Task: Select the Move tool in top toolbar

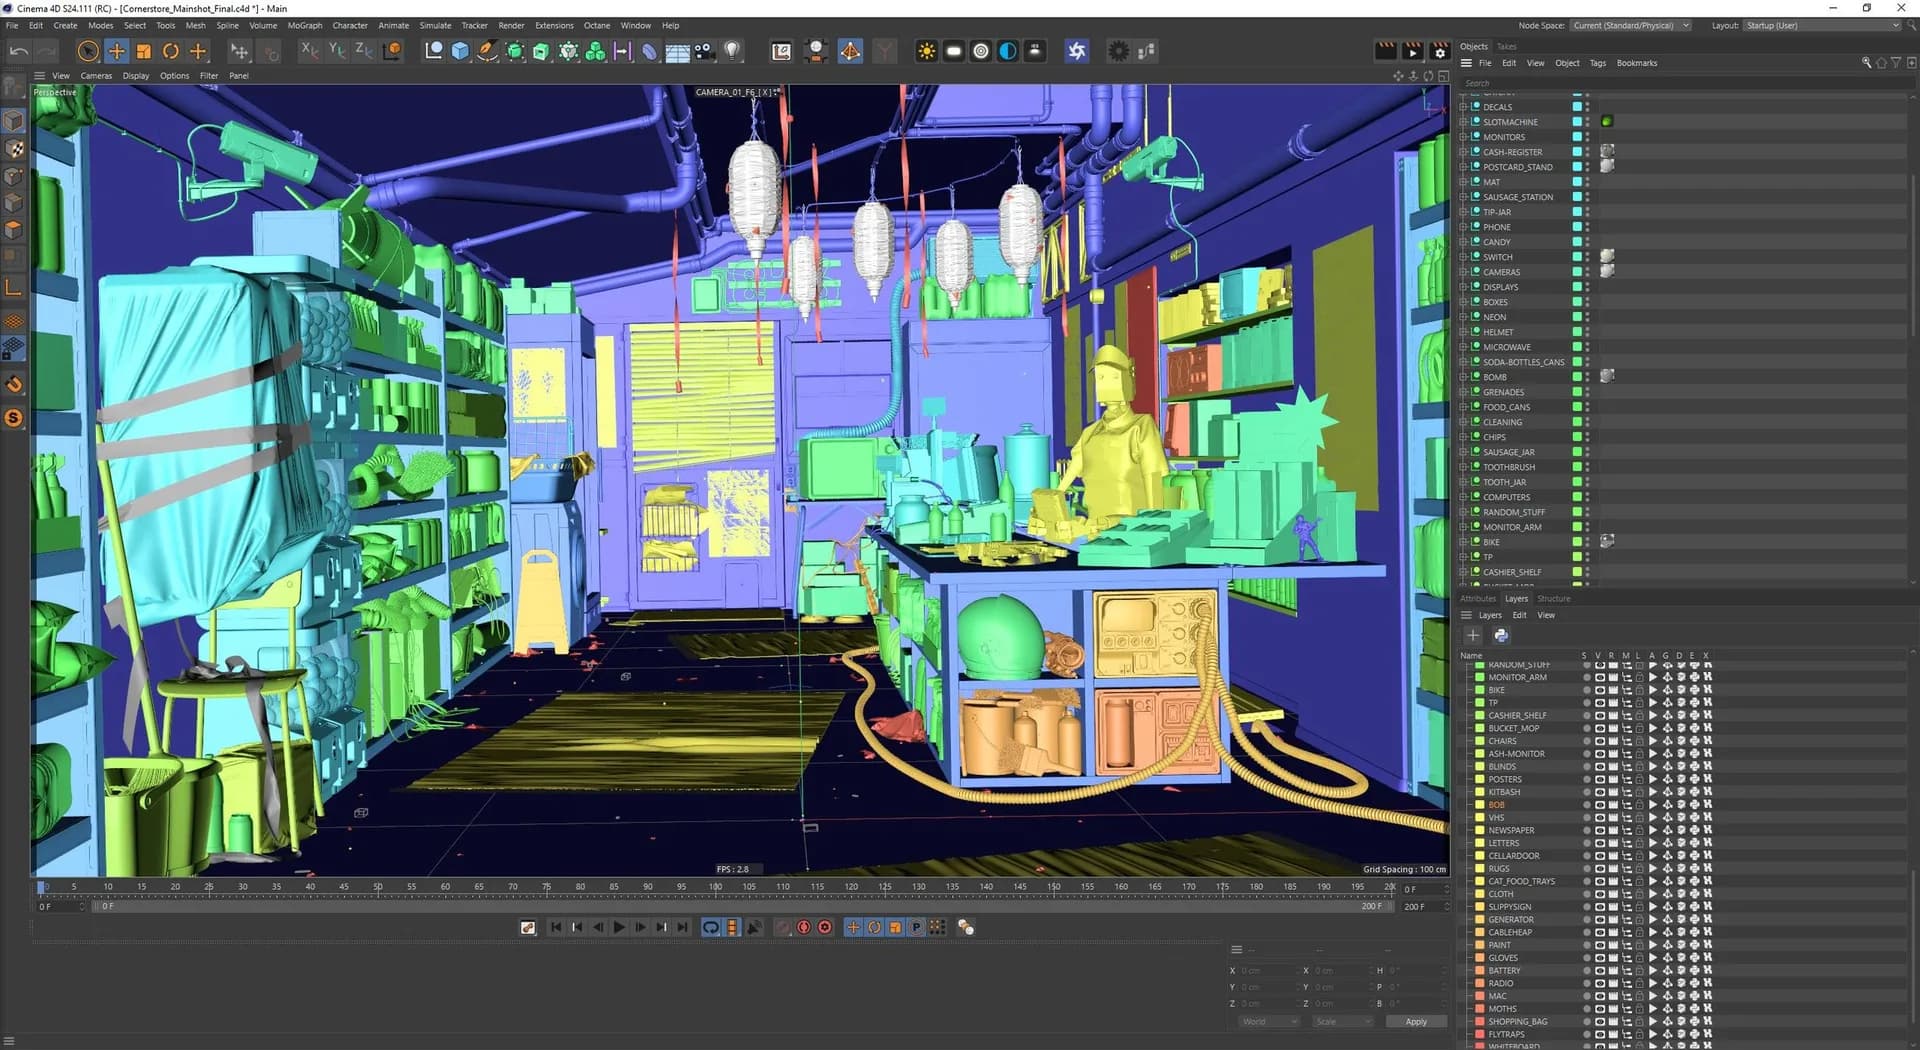Action: click(x=116, y=51)
